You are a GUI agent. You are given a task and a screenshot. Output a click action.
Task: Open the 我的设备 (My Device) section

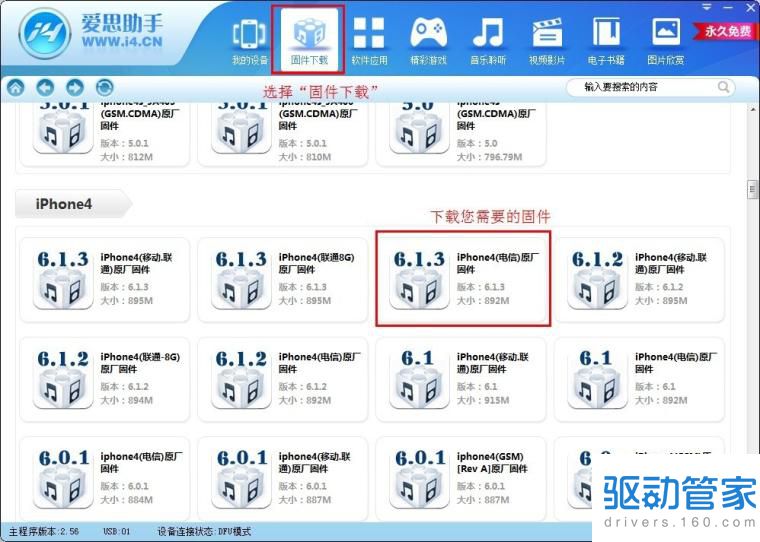249,41
